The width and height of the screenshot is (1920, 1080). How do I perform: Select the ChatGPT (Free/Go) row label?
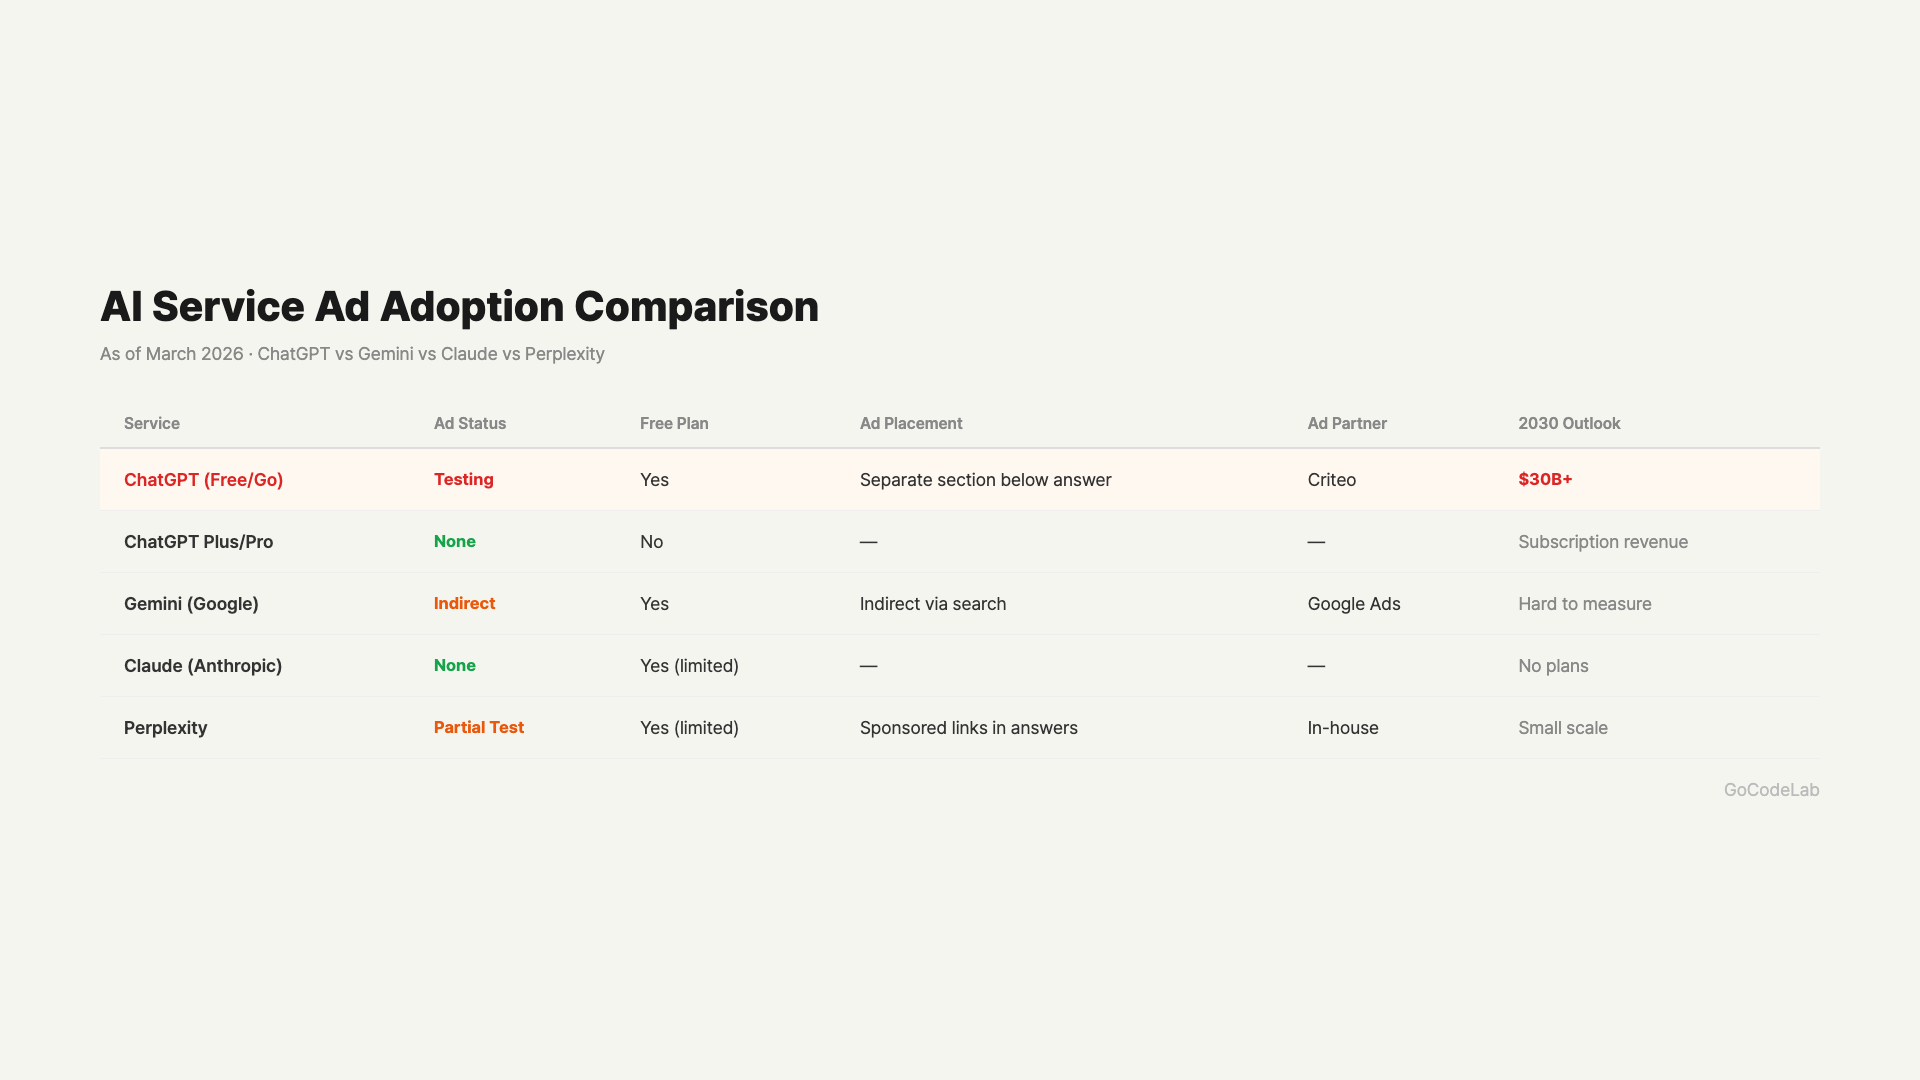click(203, 480)
